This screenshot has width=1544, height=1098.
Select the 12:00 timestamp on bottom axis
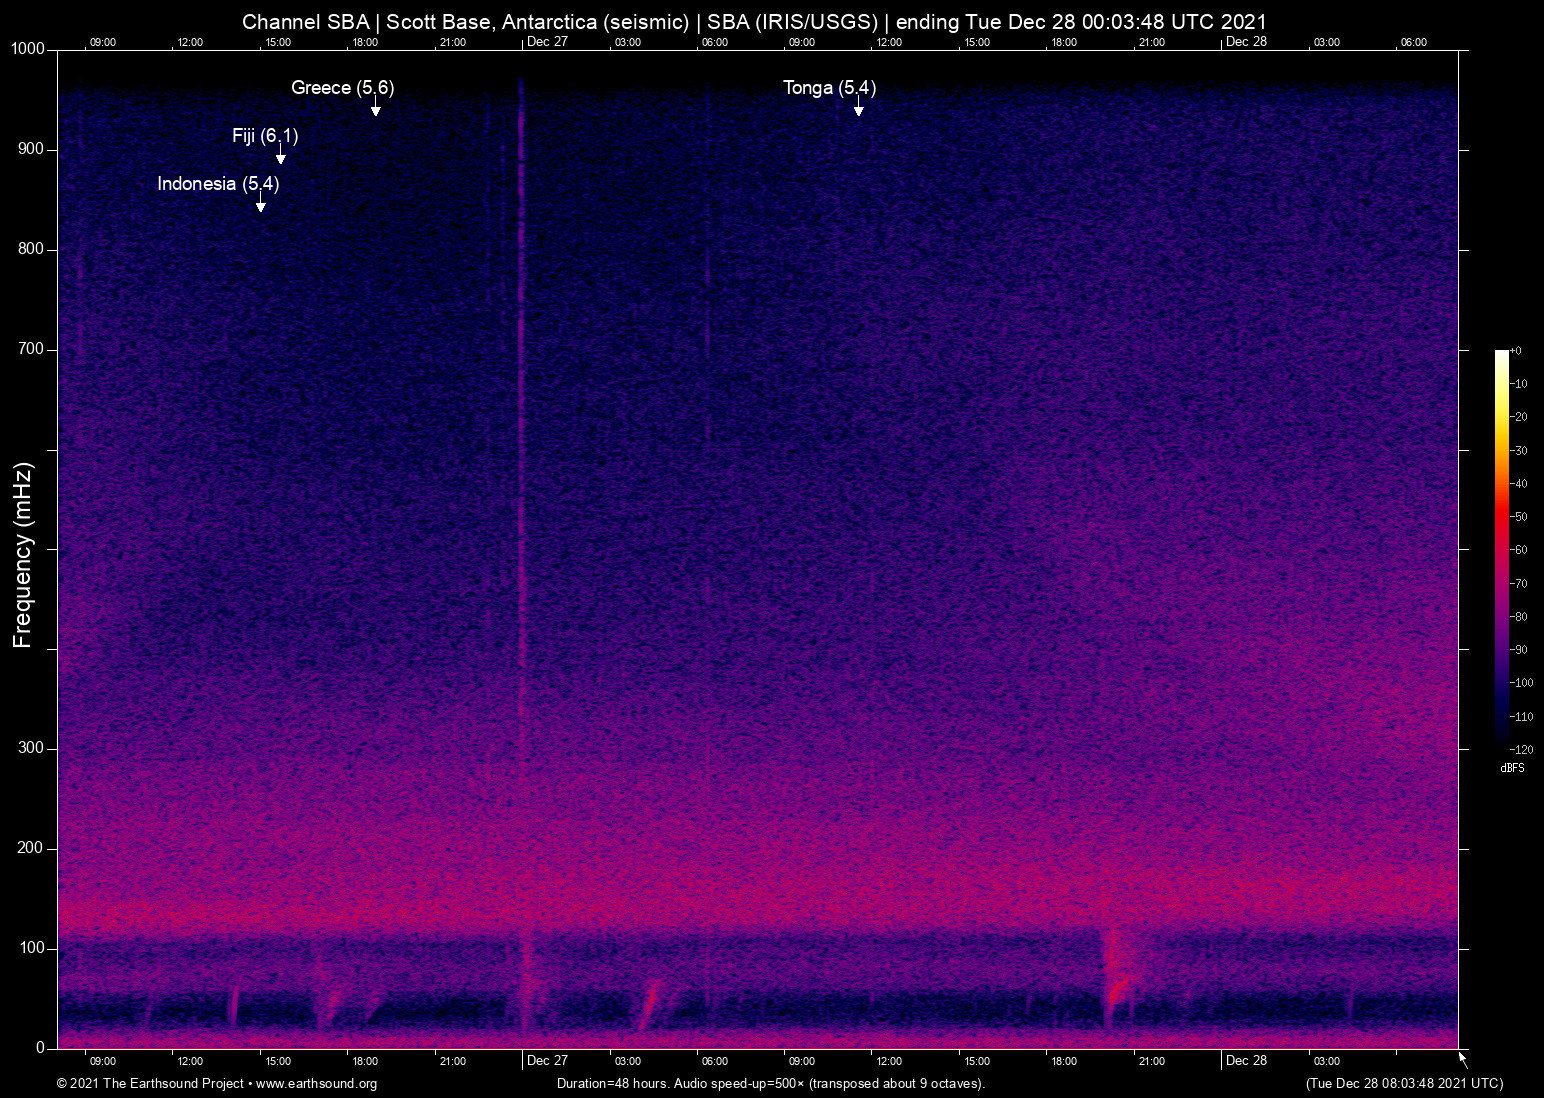point(190,1061)
